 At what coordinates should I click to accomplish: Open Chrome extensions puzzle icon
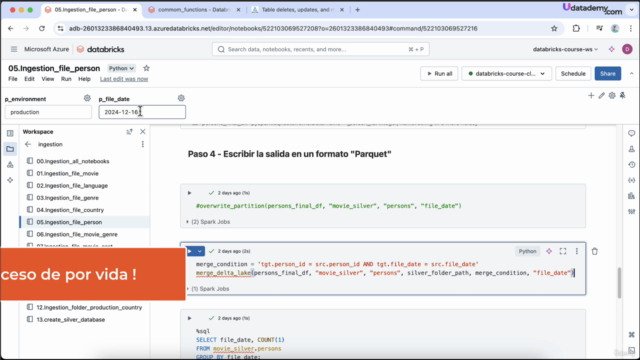[x=576, y=28]
